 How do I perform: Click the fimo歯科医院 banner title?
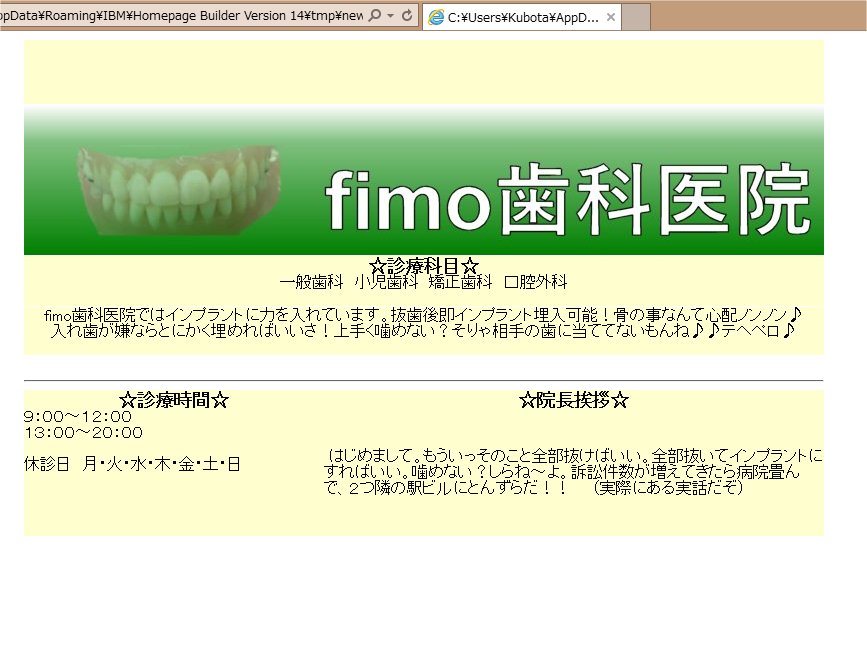[566, 198]
